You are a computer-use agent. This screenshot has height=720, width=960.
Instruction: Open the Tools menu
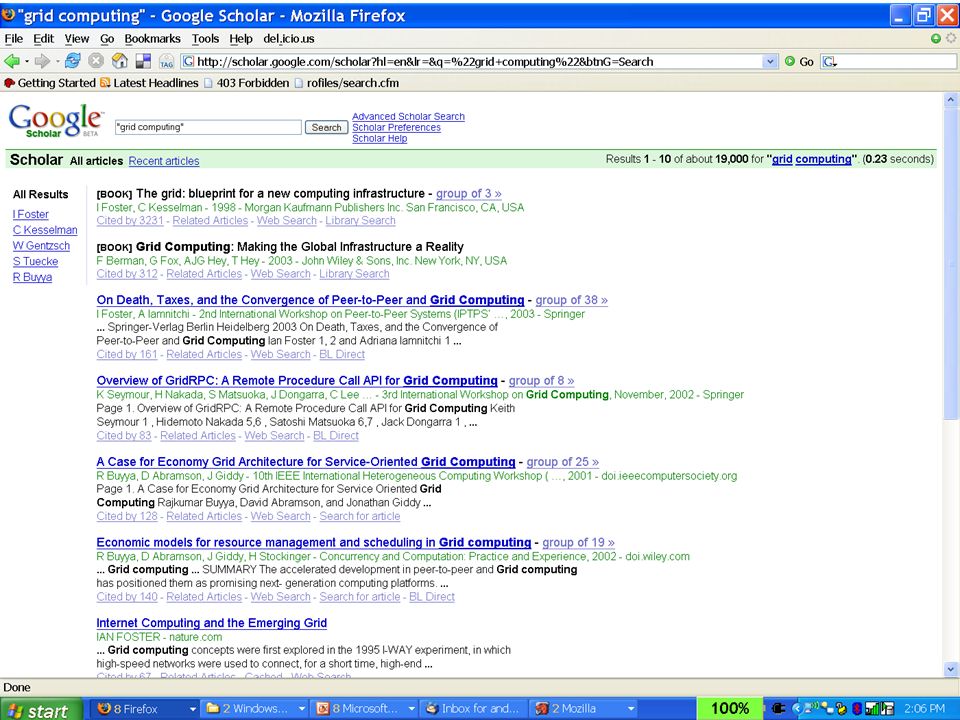205,39
